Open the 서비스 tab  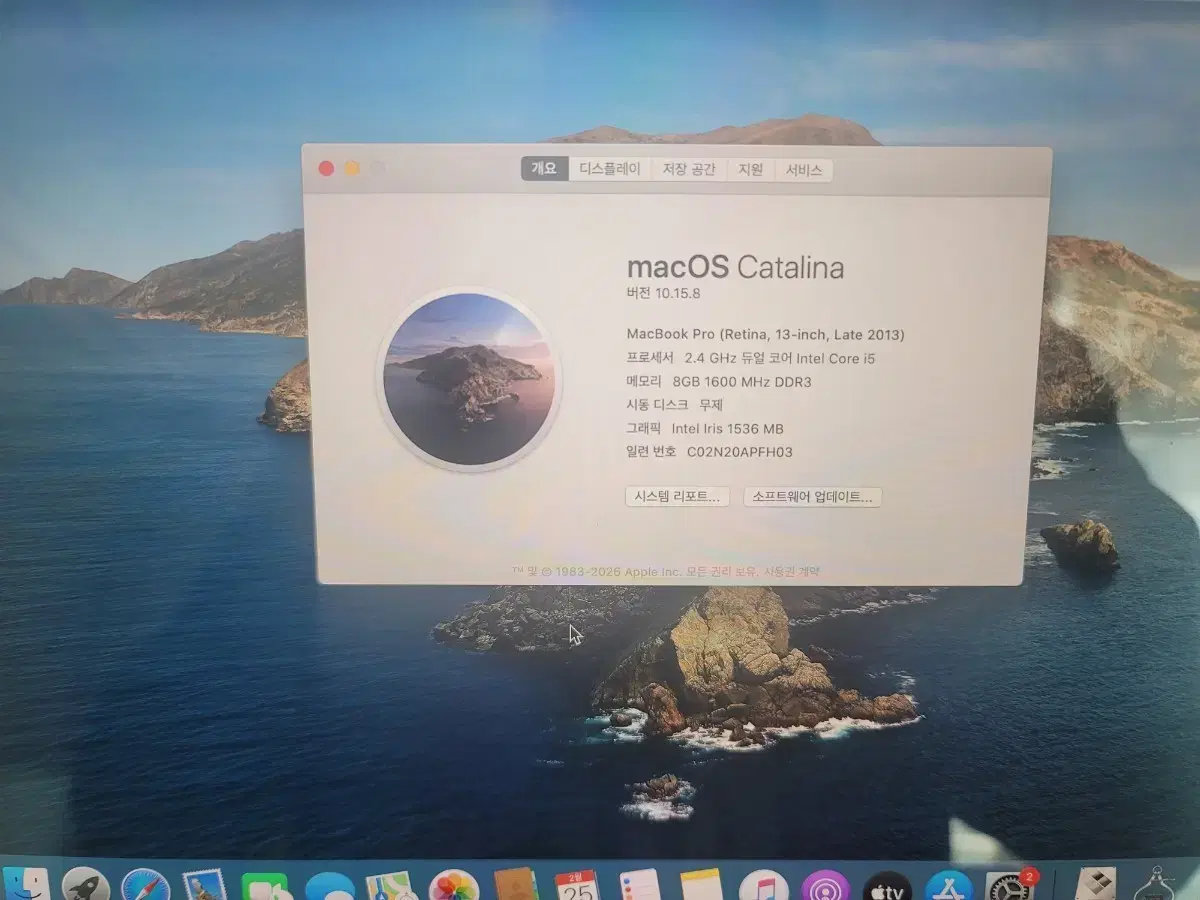[x=804, y=169]
